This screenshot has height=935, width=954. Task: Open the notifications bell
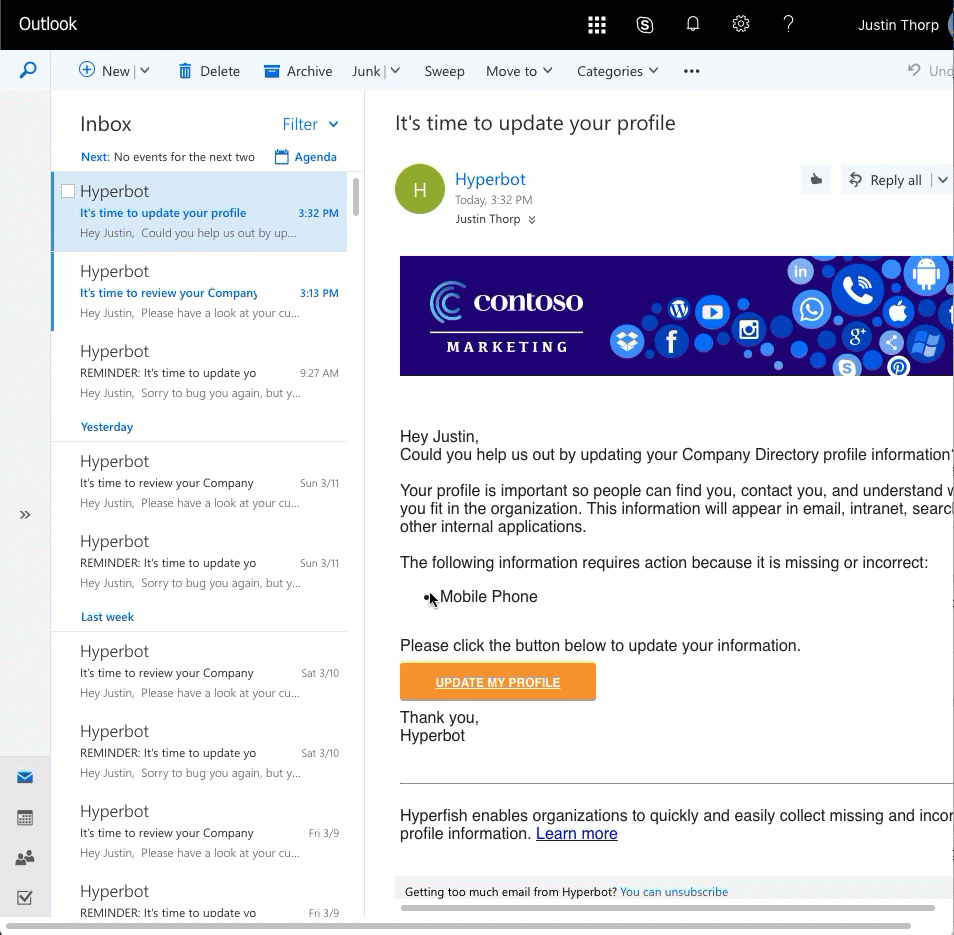(x=692, y=24)
